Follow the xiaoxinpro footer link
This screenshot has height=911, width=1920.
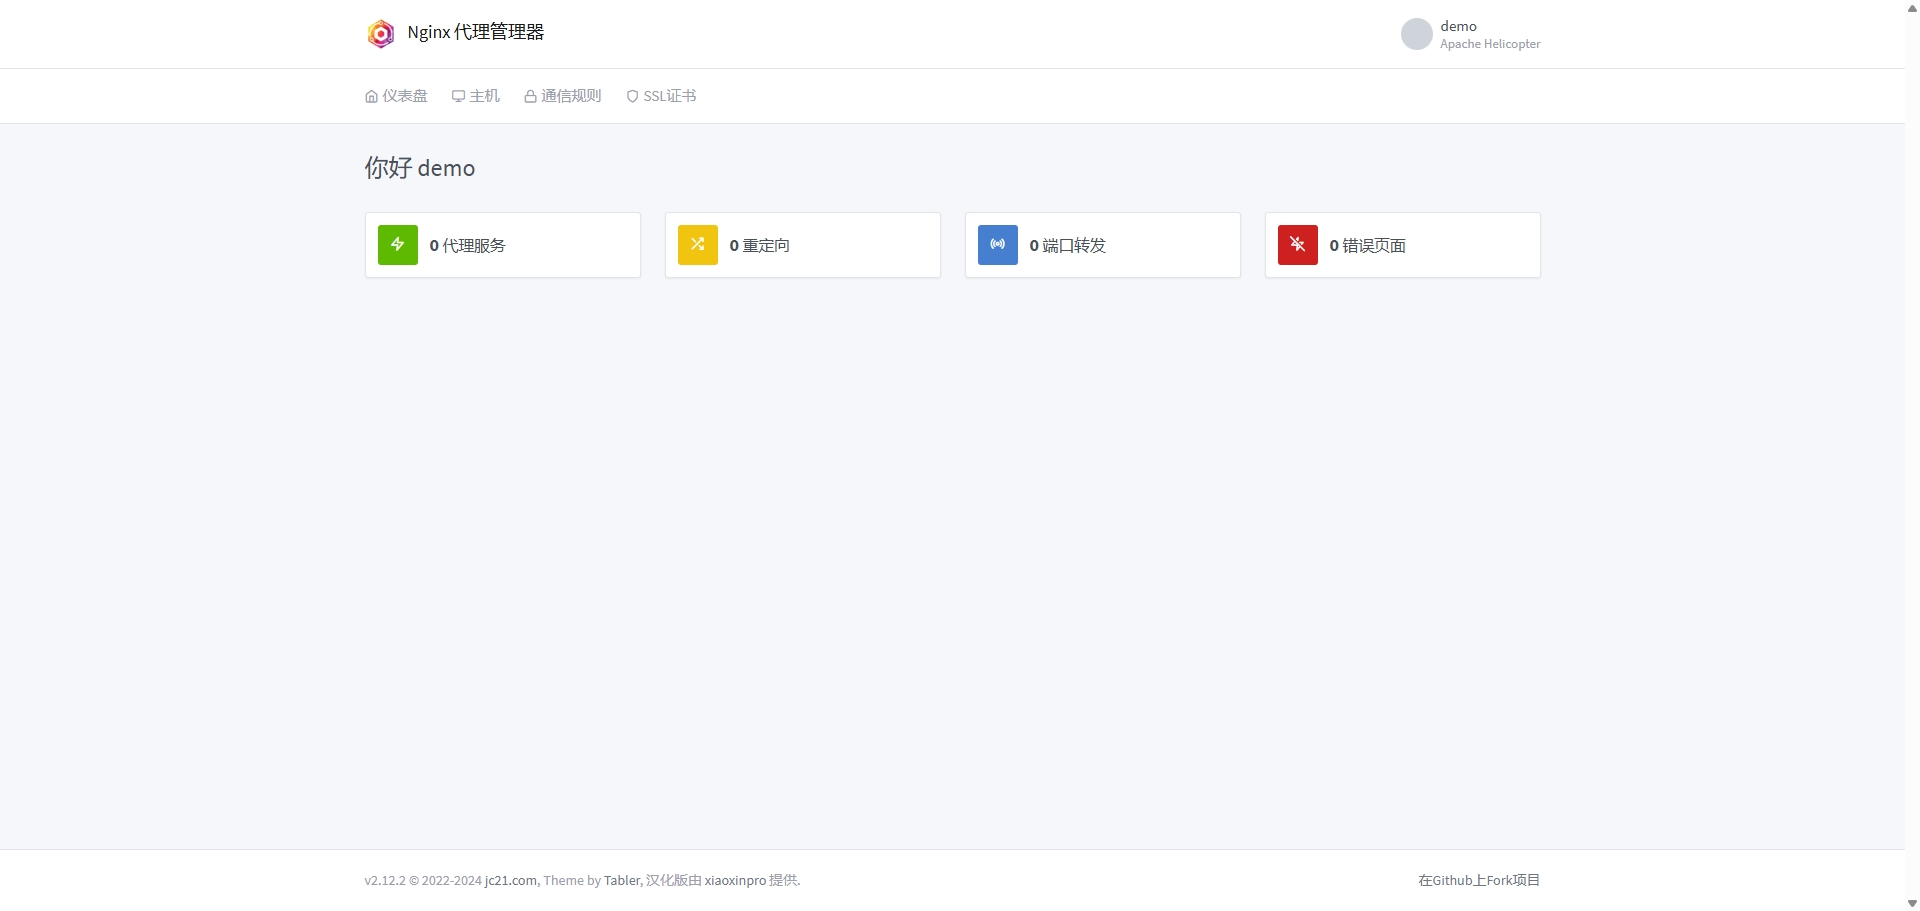click(x=735, y=881)
